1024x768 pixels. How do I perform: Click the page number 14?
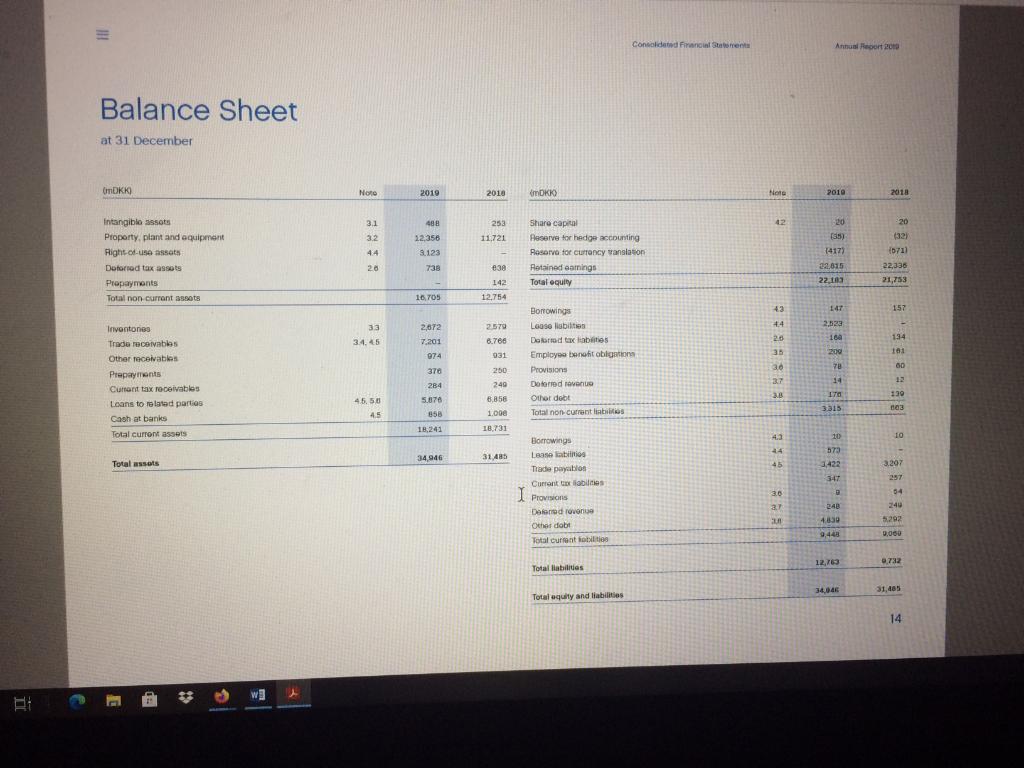pos(896,619)
